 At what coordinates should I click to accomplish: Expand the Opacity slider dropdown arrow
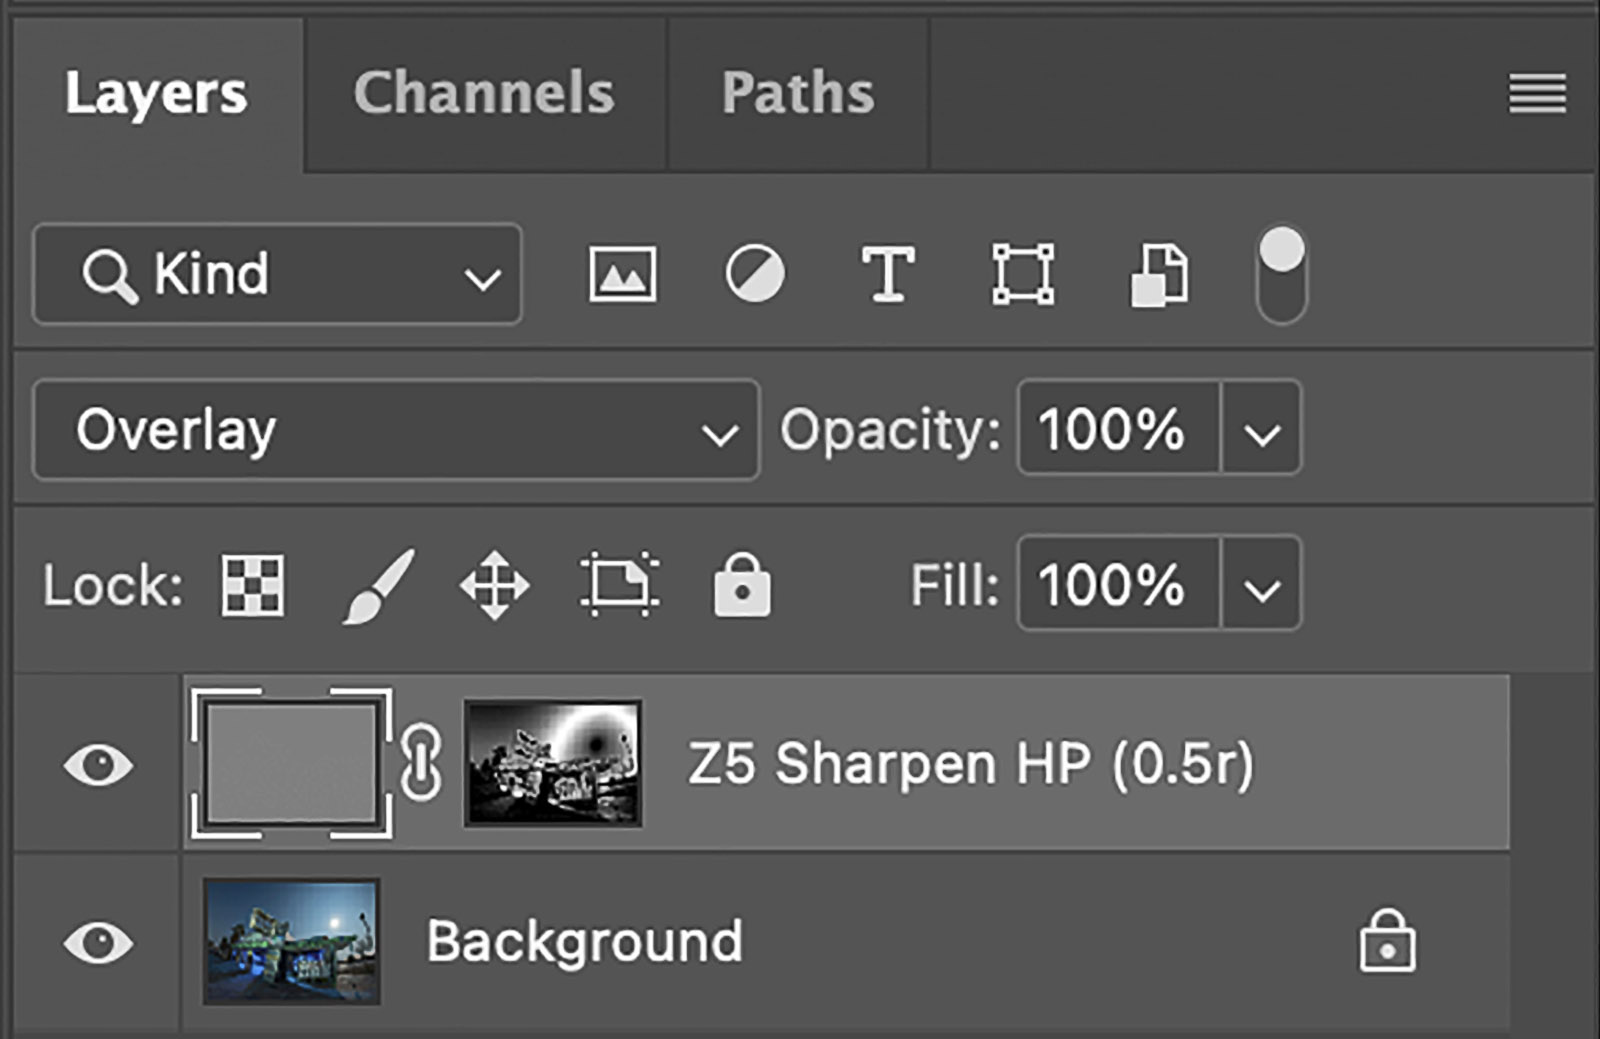point(1261,431)
